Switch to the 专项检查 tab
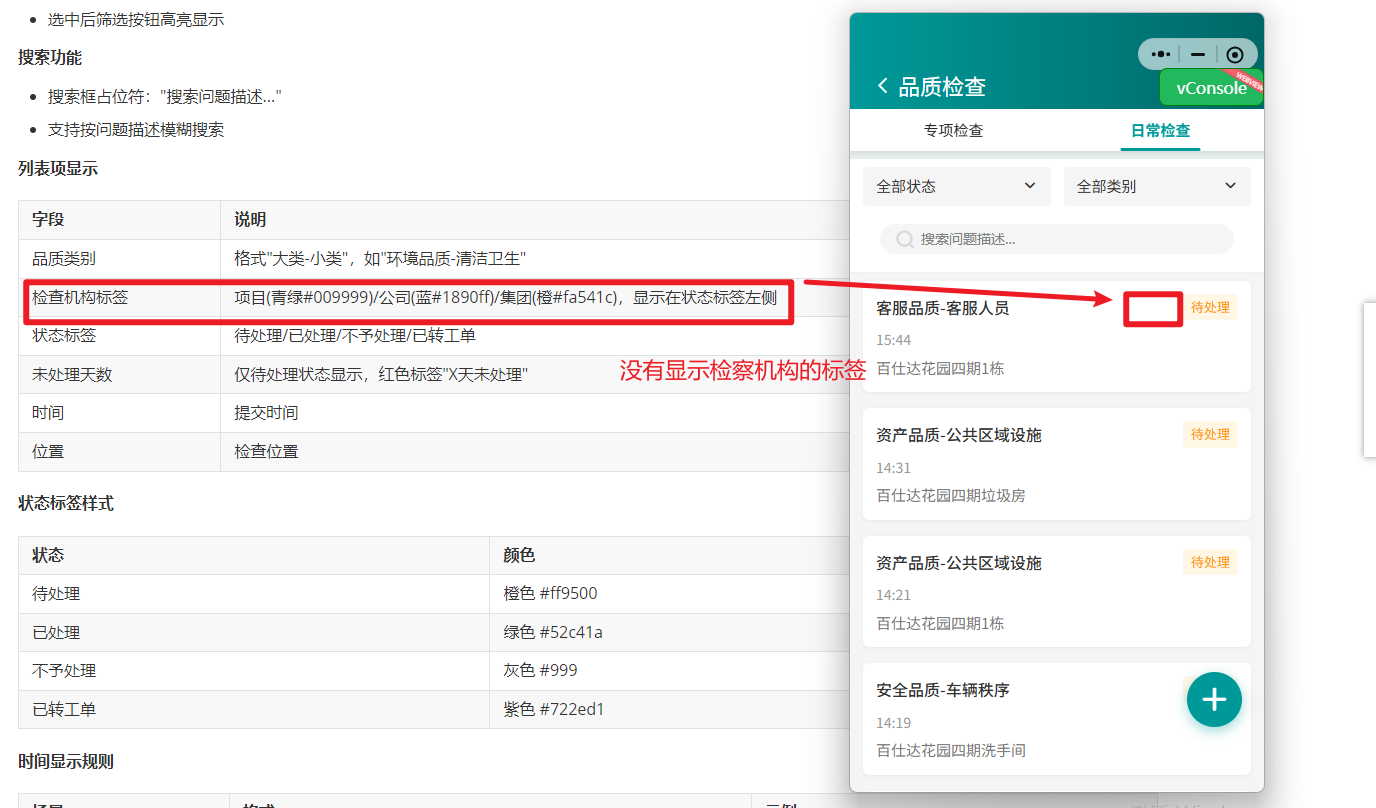This screenshot has width=1376, height=808. tap(954, 130)
